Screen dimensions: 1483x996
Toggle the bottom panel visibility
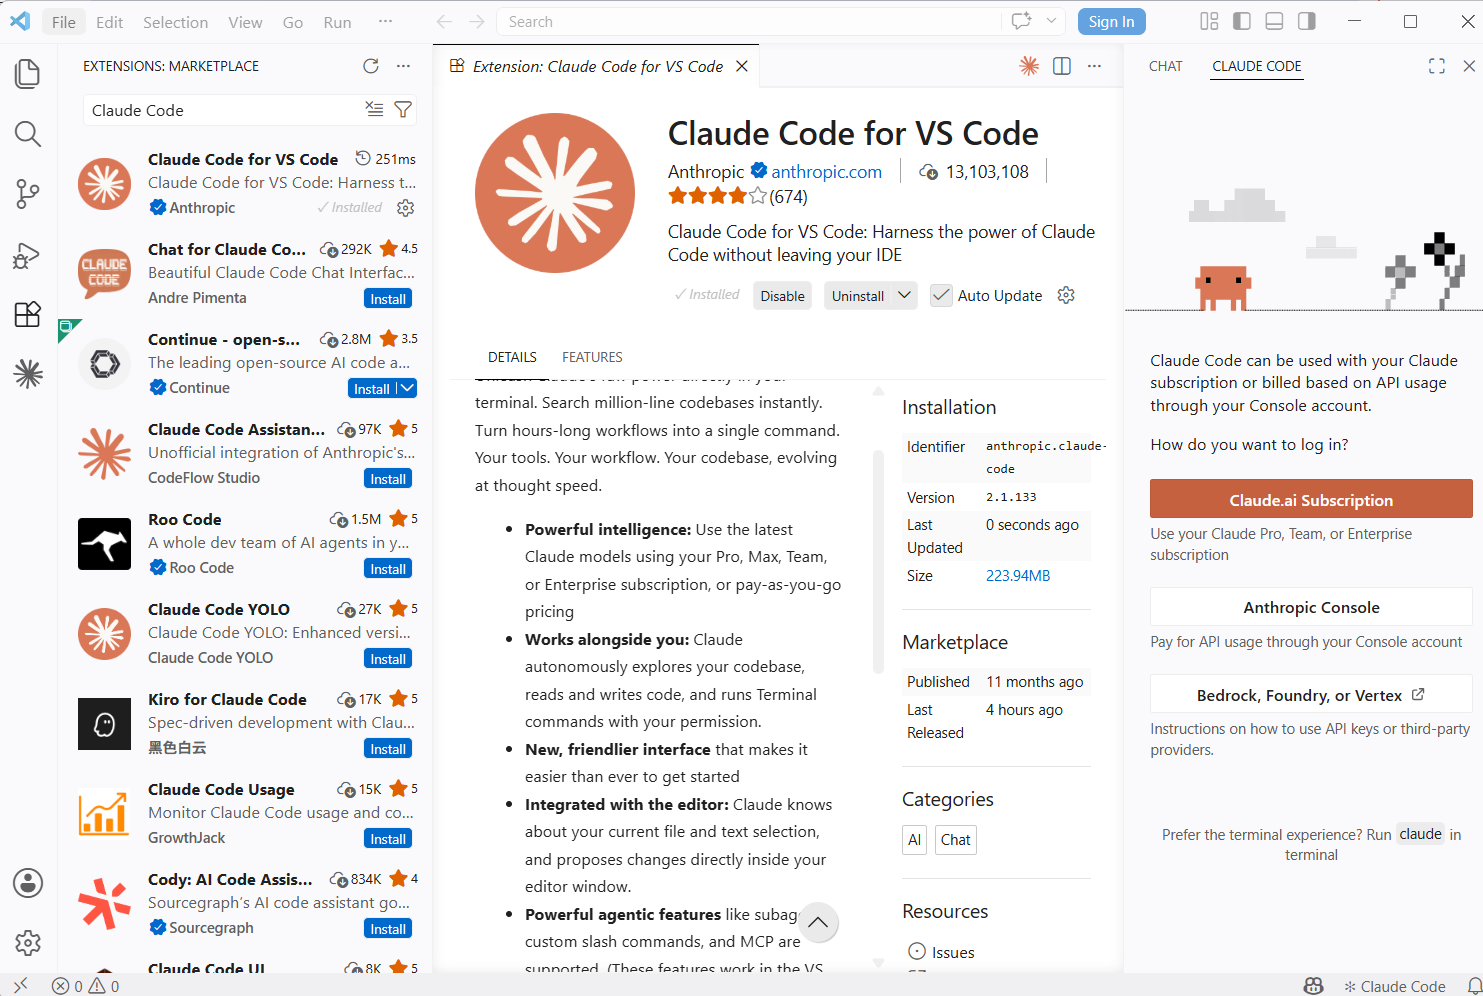pos(1274,21)
